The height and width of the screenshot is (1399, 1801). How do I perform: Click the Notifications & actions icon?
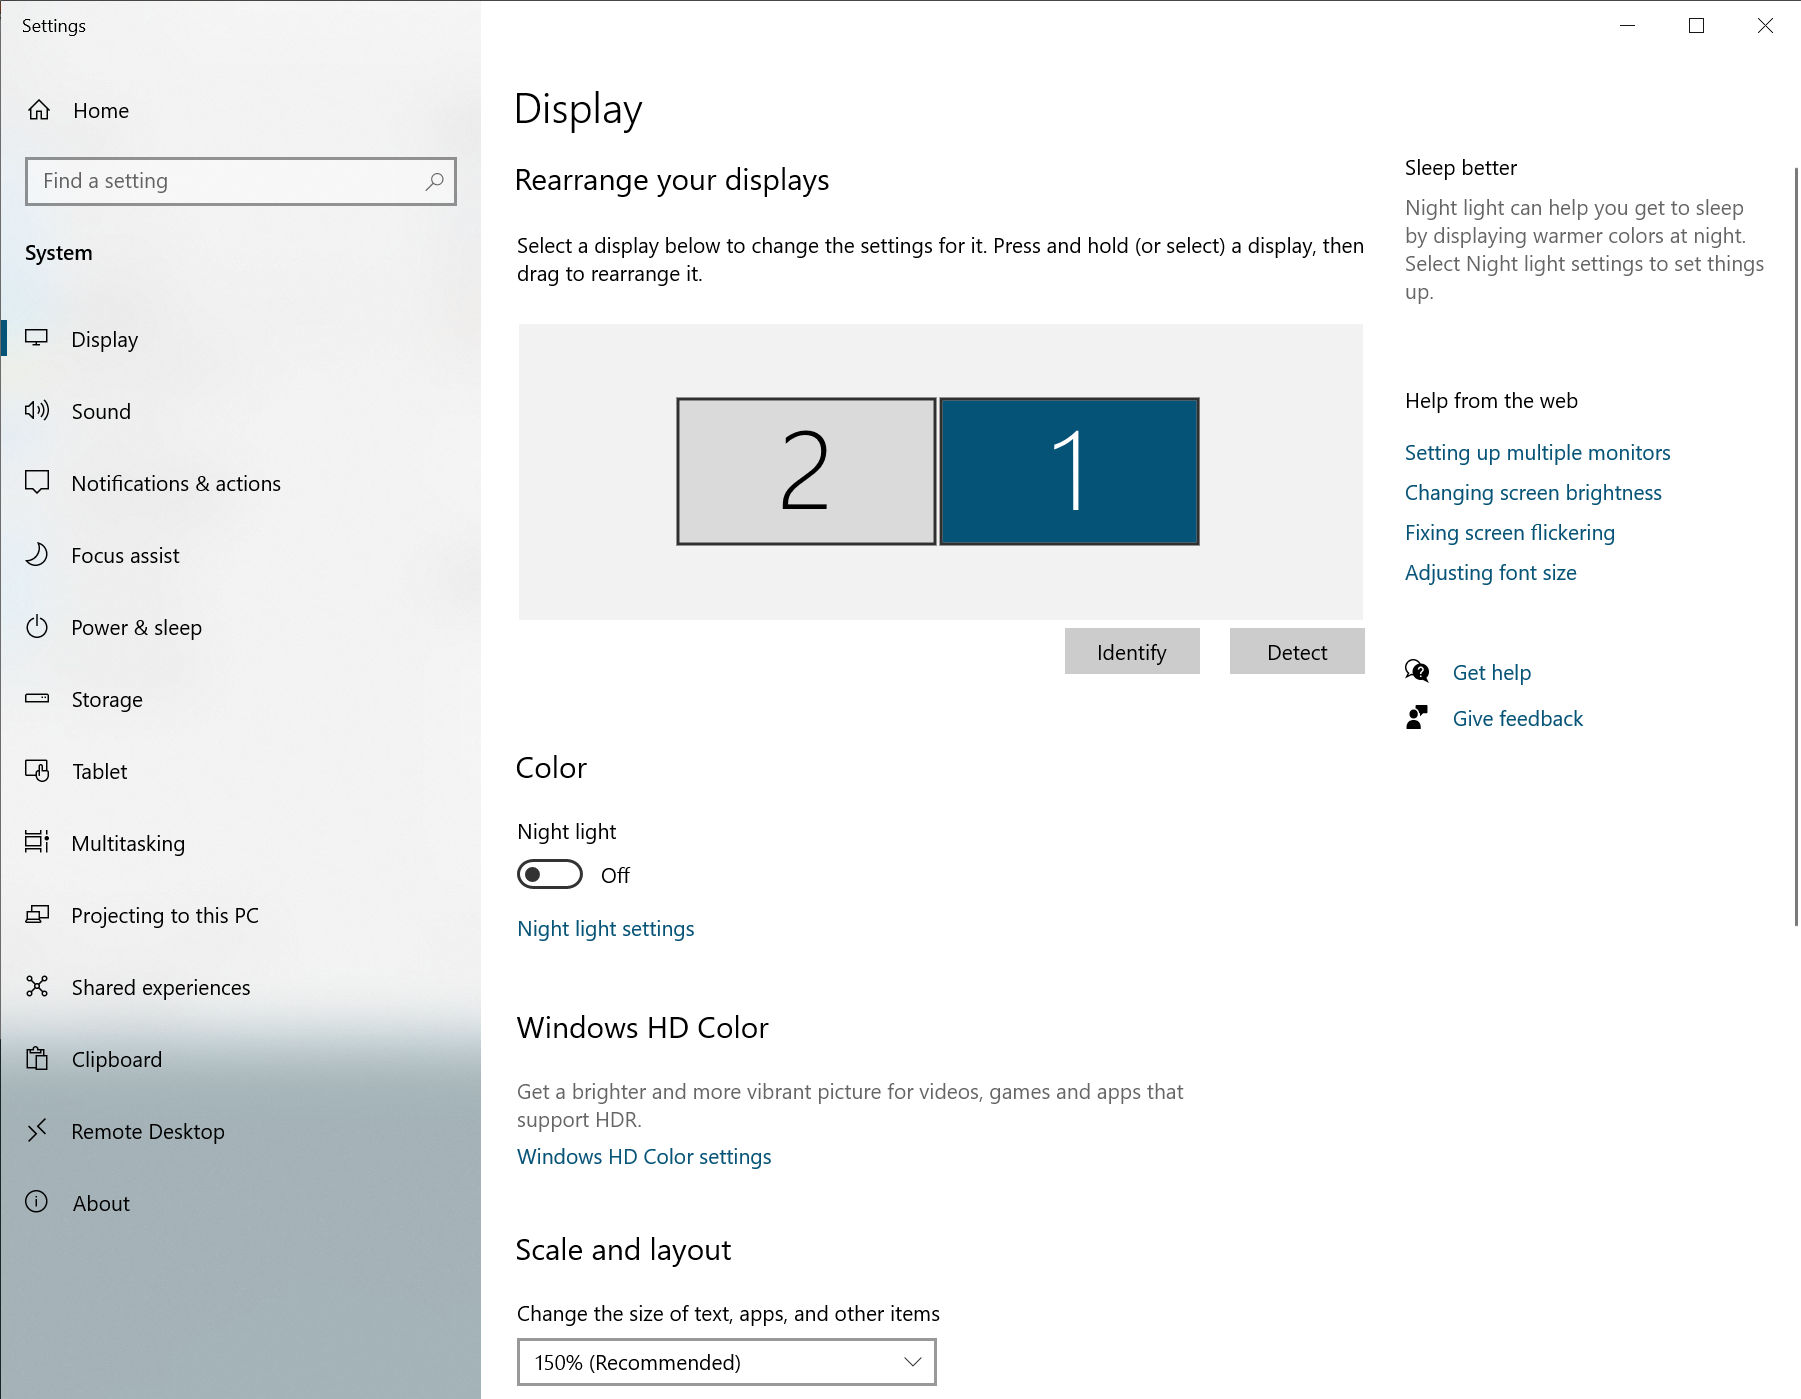(38, 483)
